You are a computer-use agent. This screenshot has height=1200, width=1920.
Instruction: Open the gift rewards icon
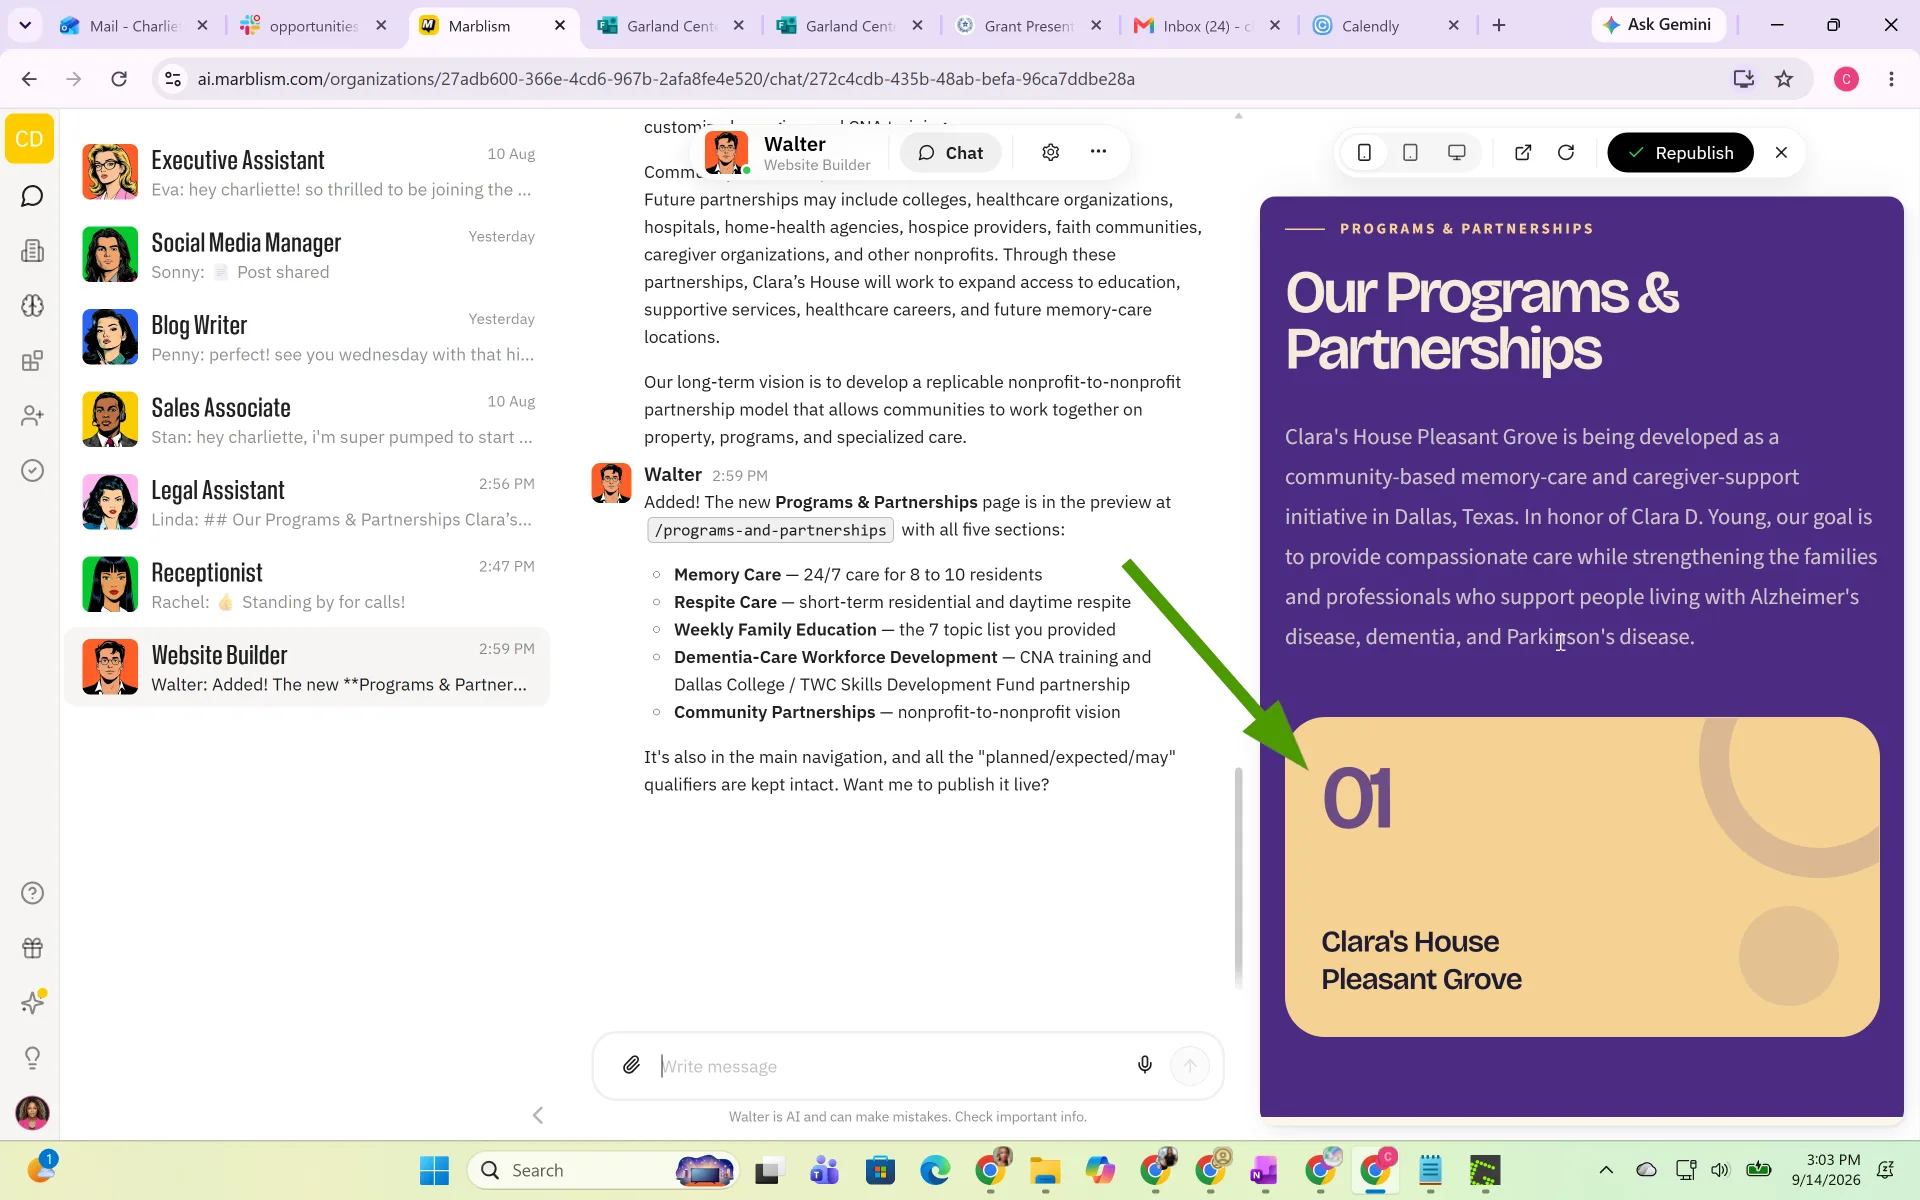[32, 948]
